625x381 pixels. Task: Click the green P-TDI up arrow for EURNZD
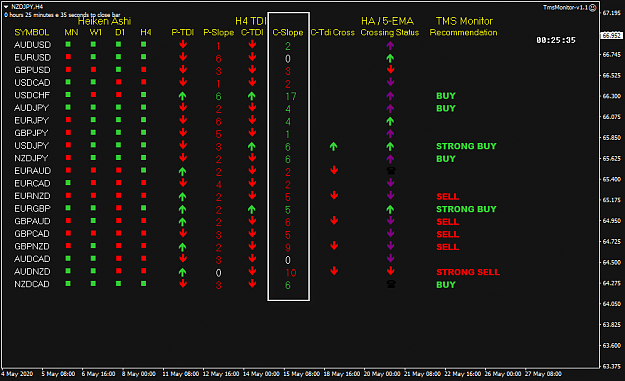(x=183, y=196)
